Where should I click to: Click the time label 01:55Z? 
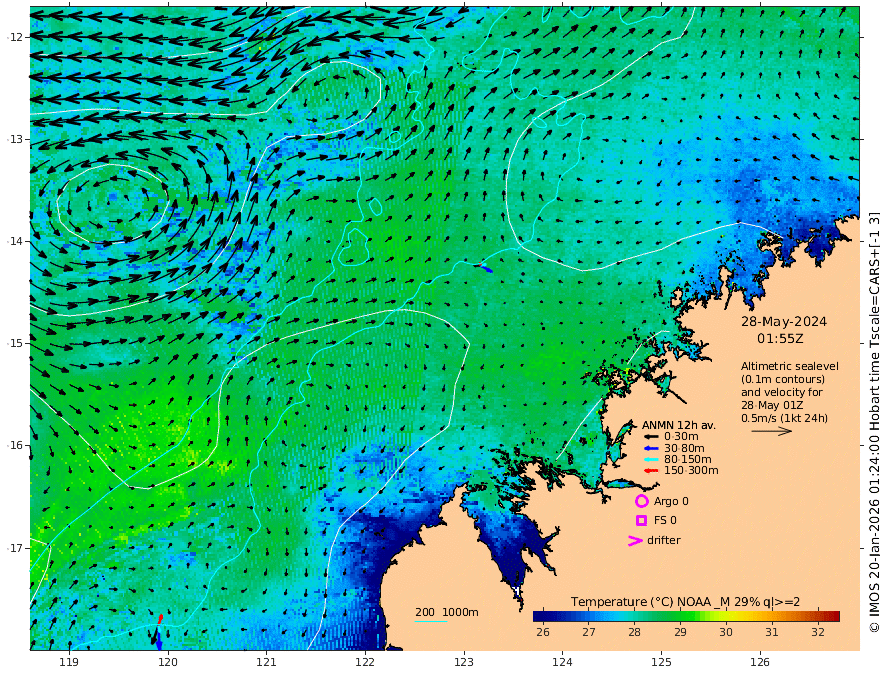(780, 339)
